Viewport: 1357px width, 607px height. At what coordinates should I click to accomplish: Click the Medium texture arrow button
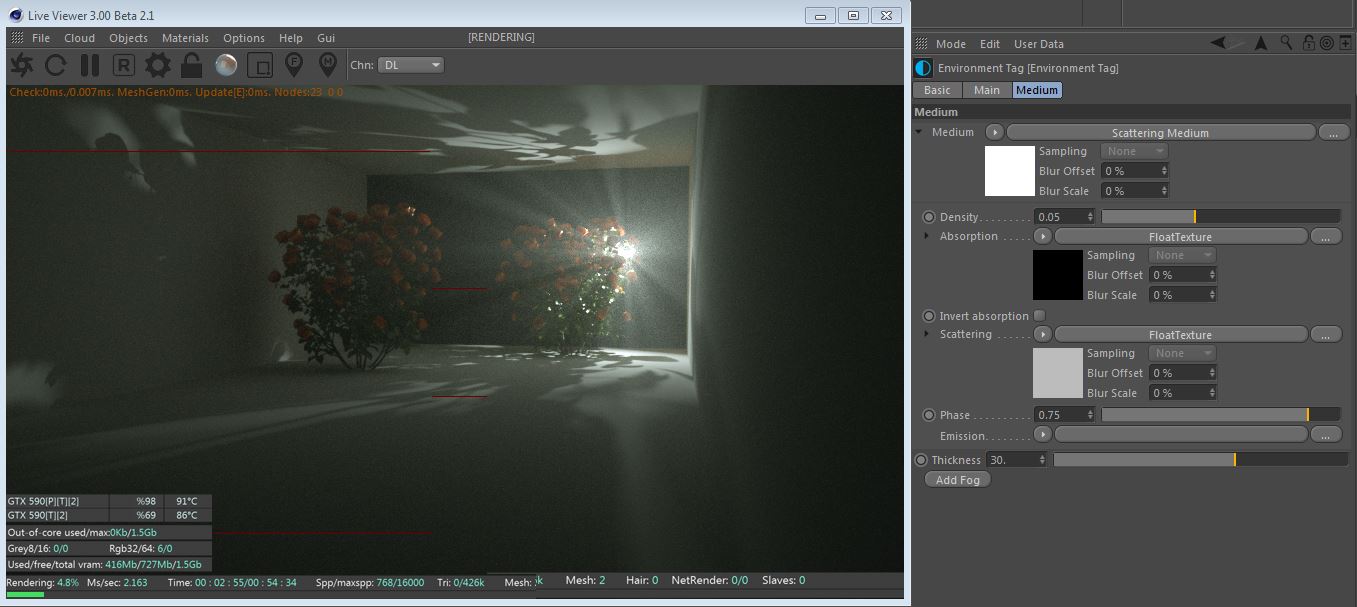tap(994, 132)
